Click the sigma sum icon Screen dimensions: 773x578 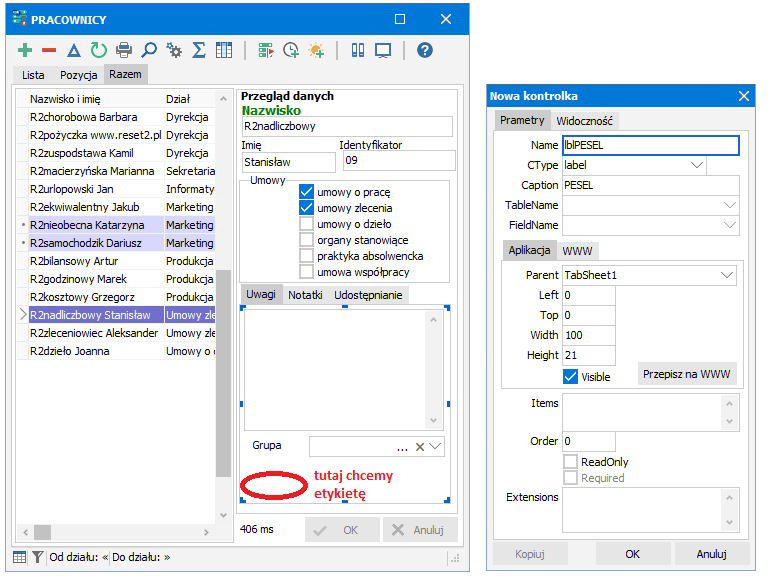tap(199, 50)
